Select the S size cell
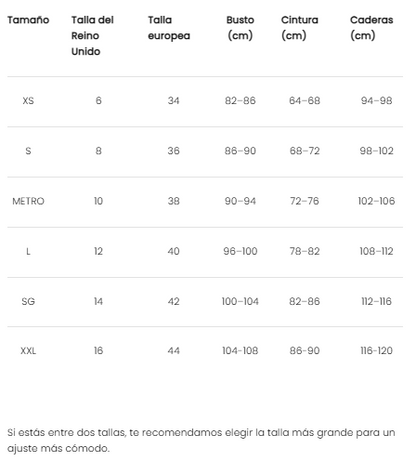 pyautogui.click(x=28, y=151)
